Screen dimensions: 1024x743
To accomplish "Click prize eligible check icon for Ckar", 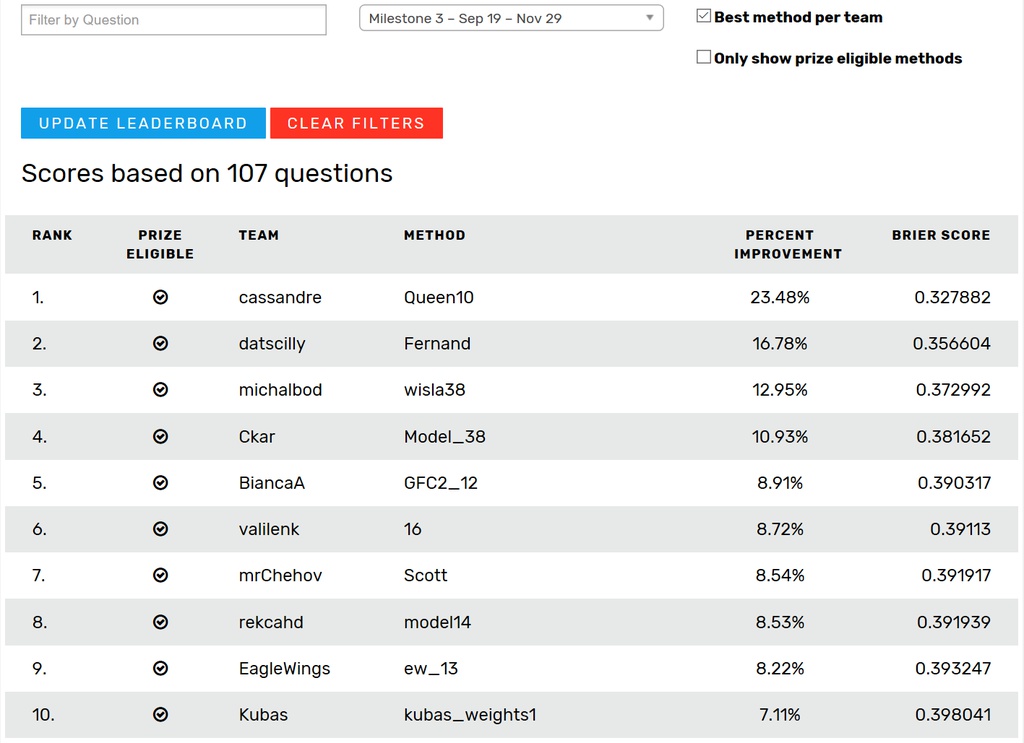I will 160,436.
